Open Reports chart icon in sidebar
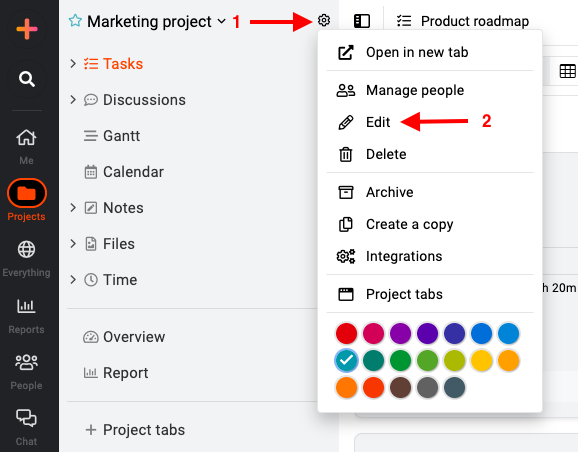 pos(26,306)
